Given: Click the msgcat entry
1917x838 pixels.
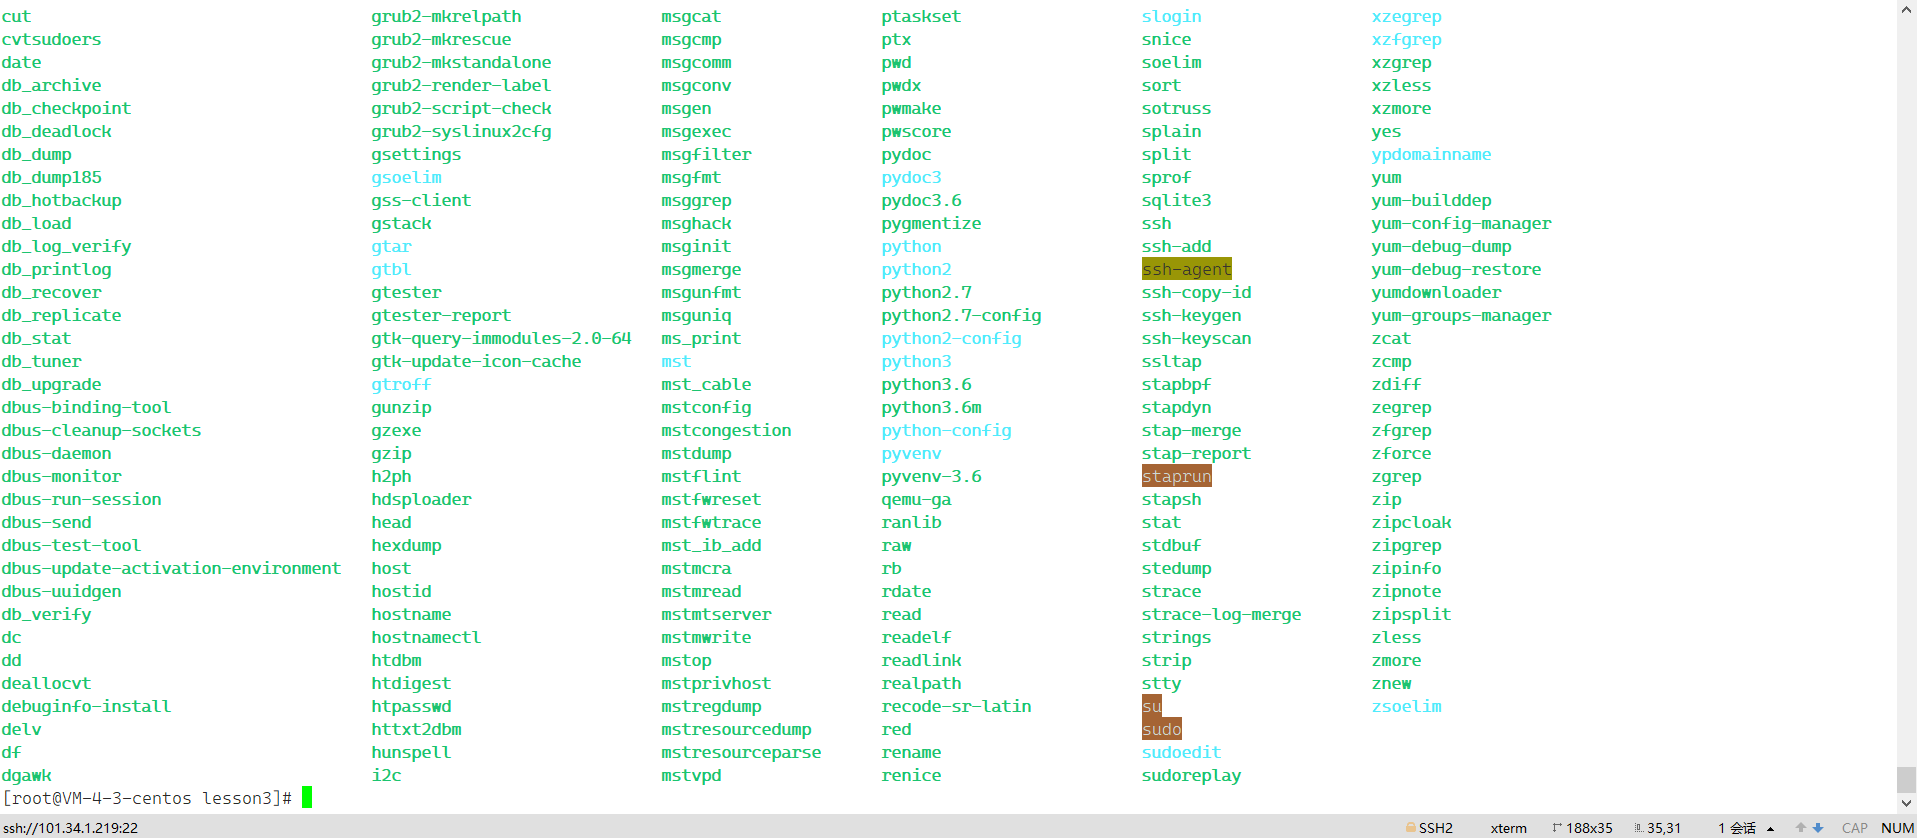Looking at the screenshot, I should (692, 16).
